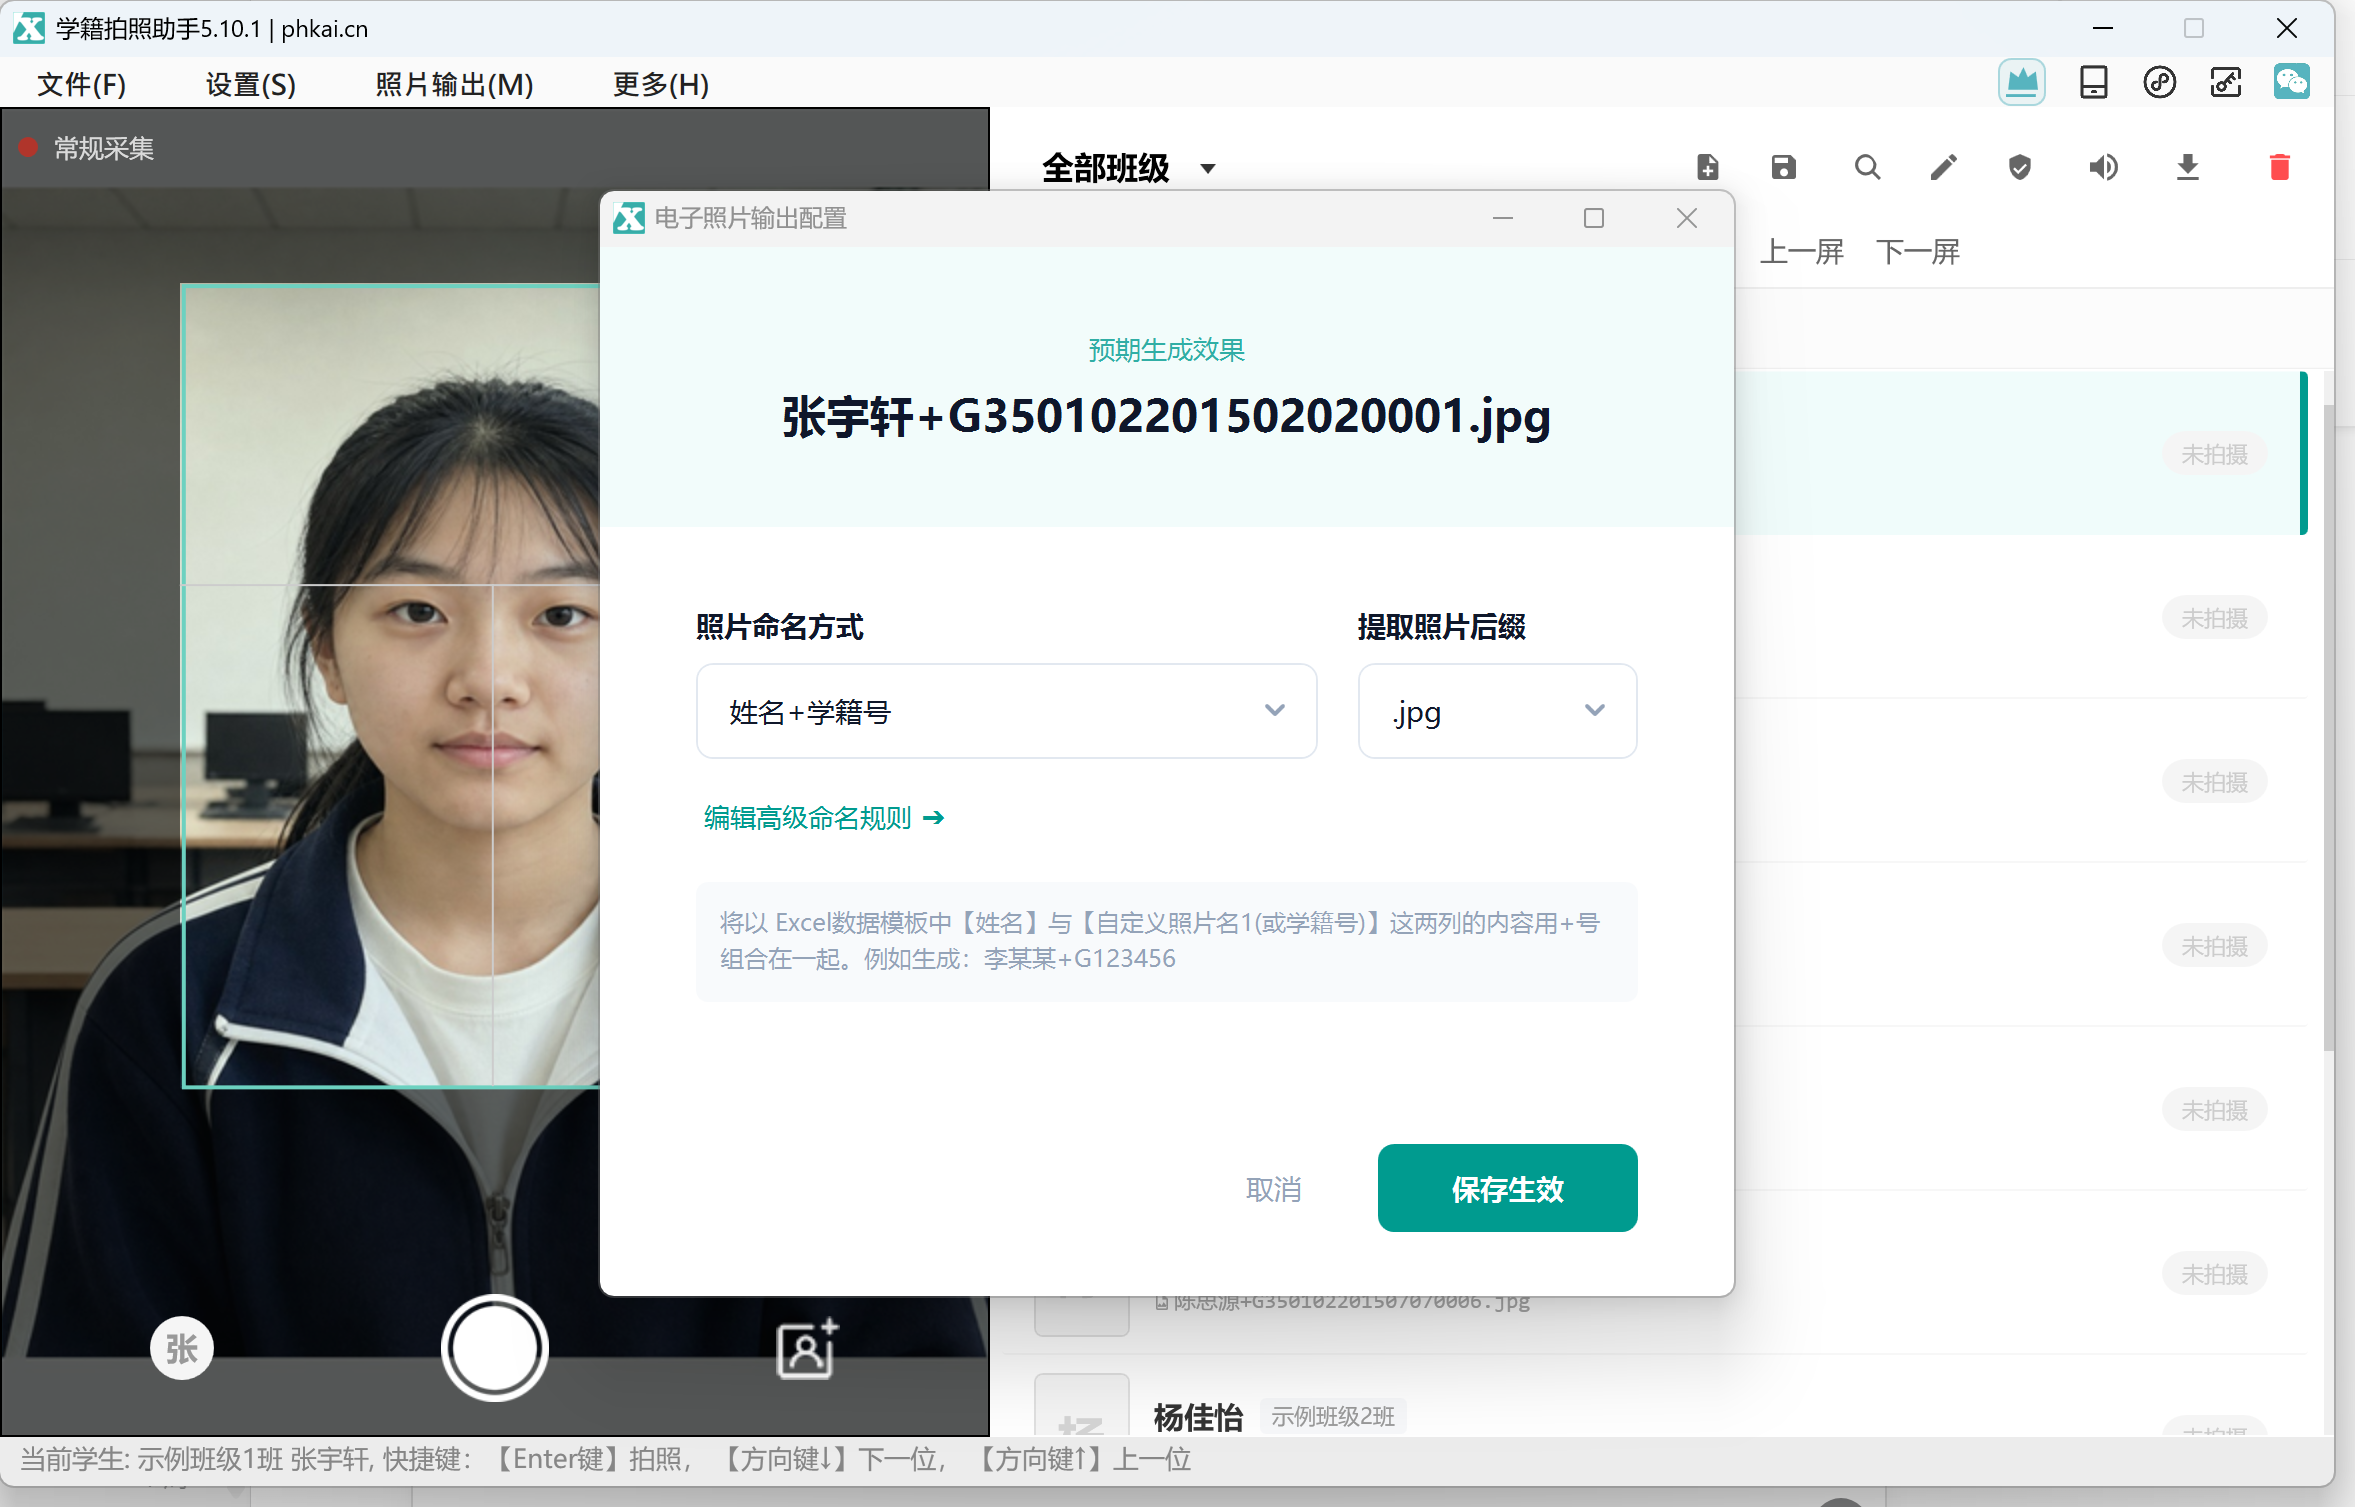Click the round 张 avatar badge

tap(182, 1348)
